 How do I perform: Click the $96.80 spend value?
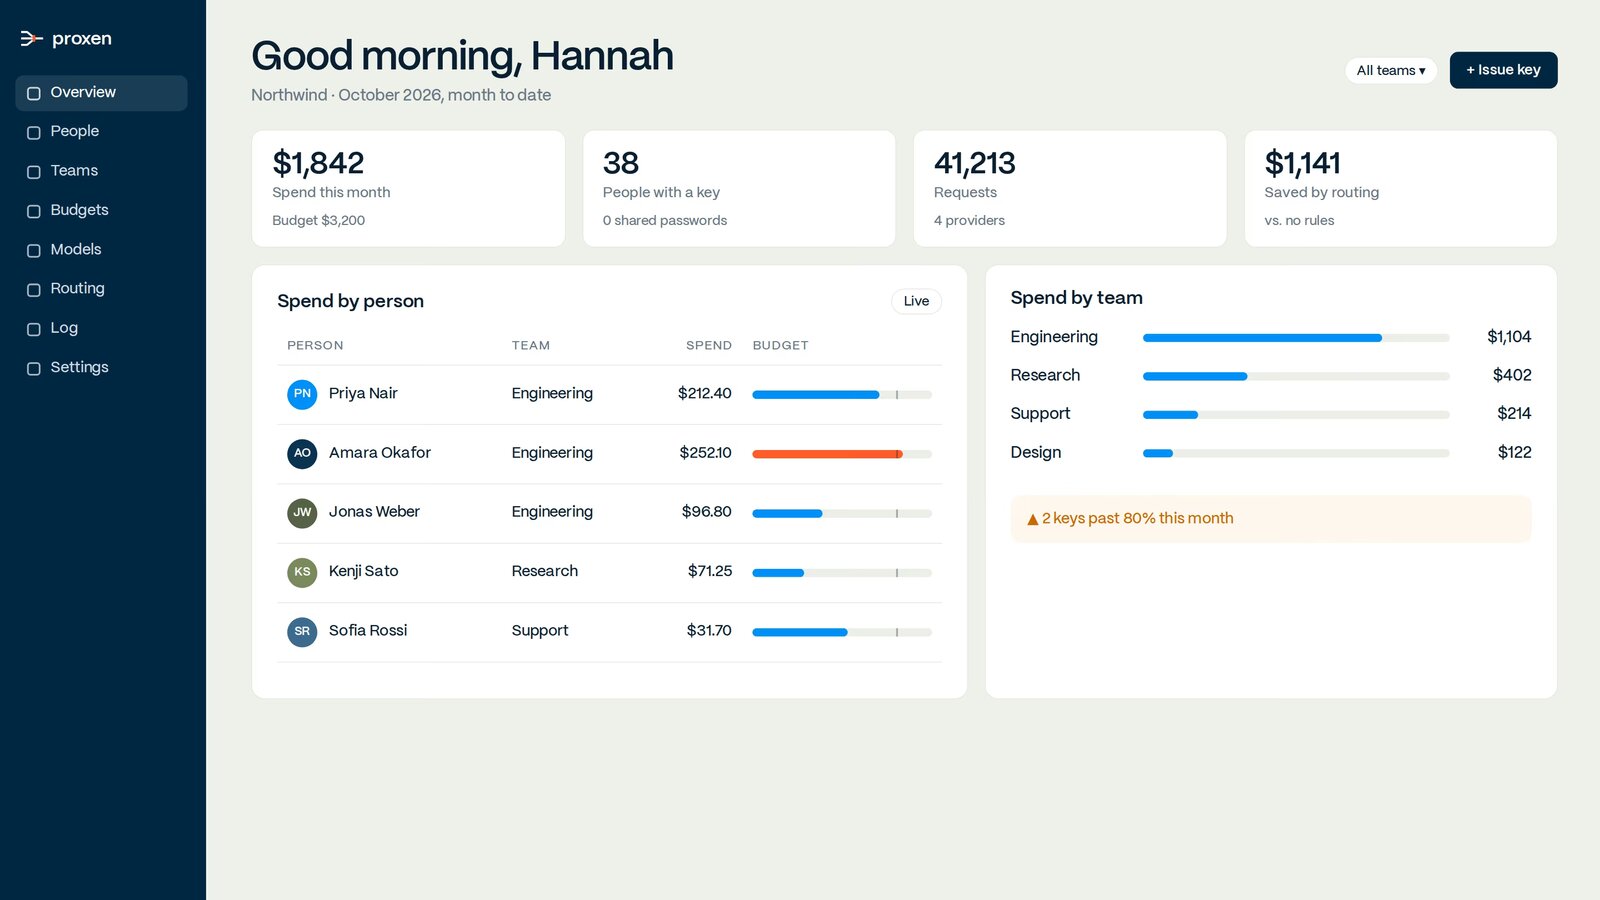(x=707, y=511)
